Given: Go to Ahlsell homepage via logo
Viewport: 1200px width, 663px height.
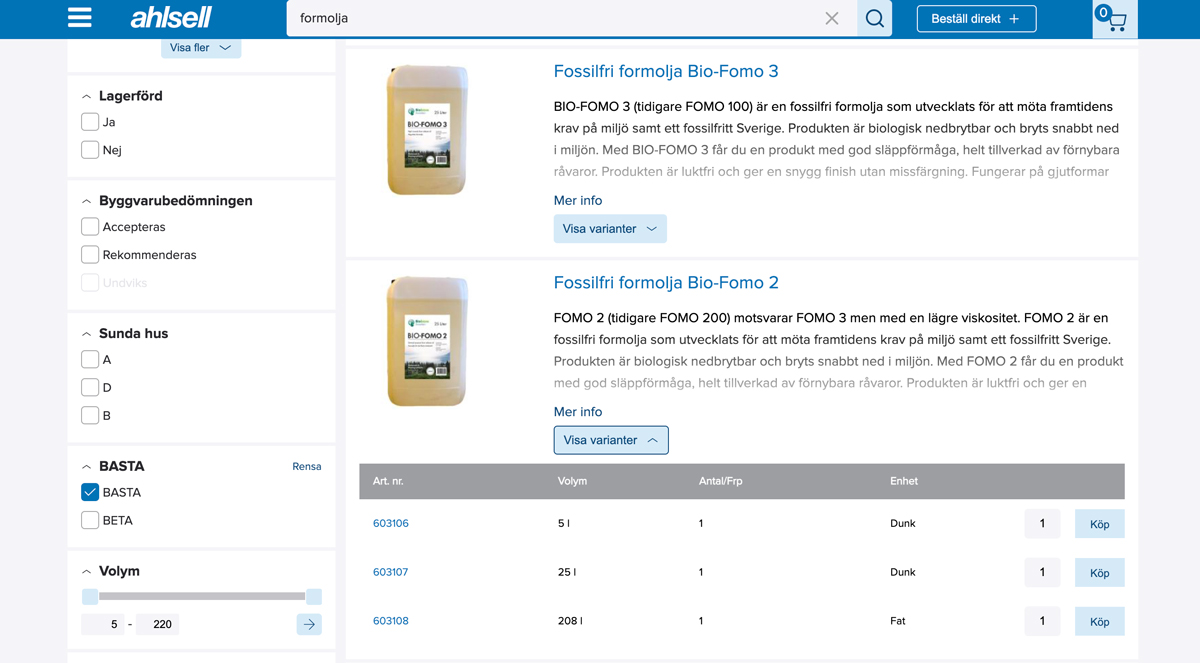Looking at the screenshot, I should 171,18.
